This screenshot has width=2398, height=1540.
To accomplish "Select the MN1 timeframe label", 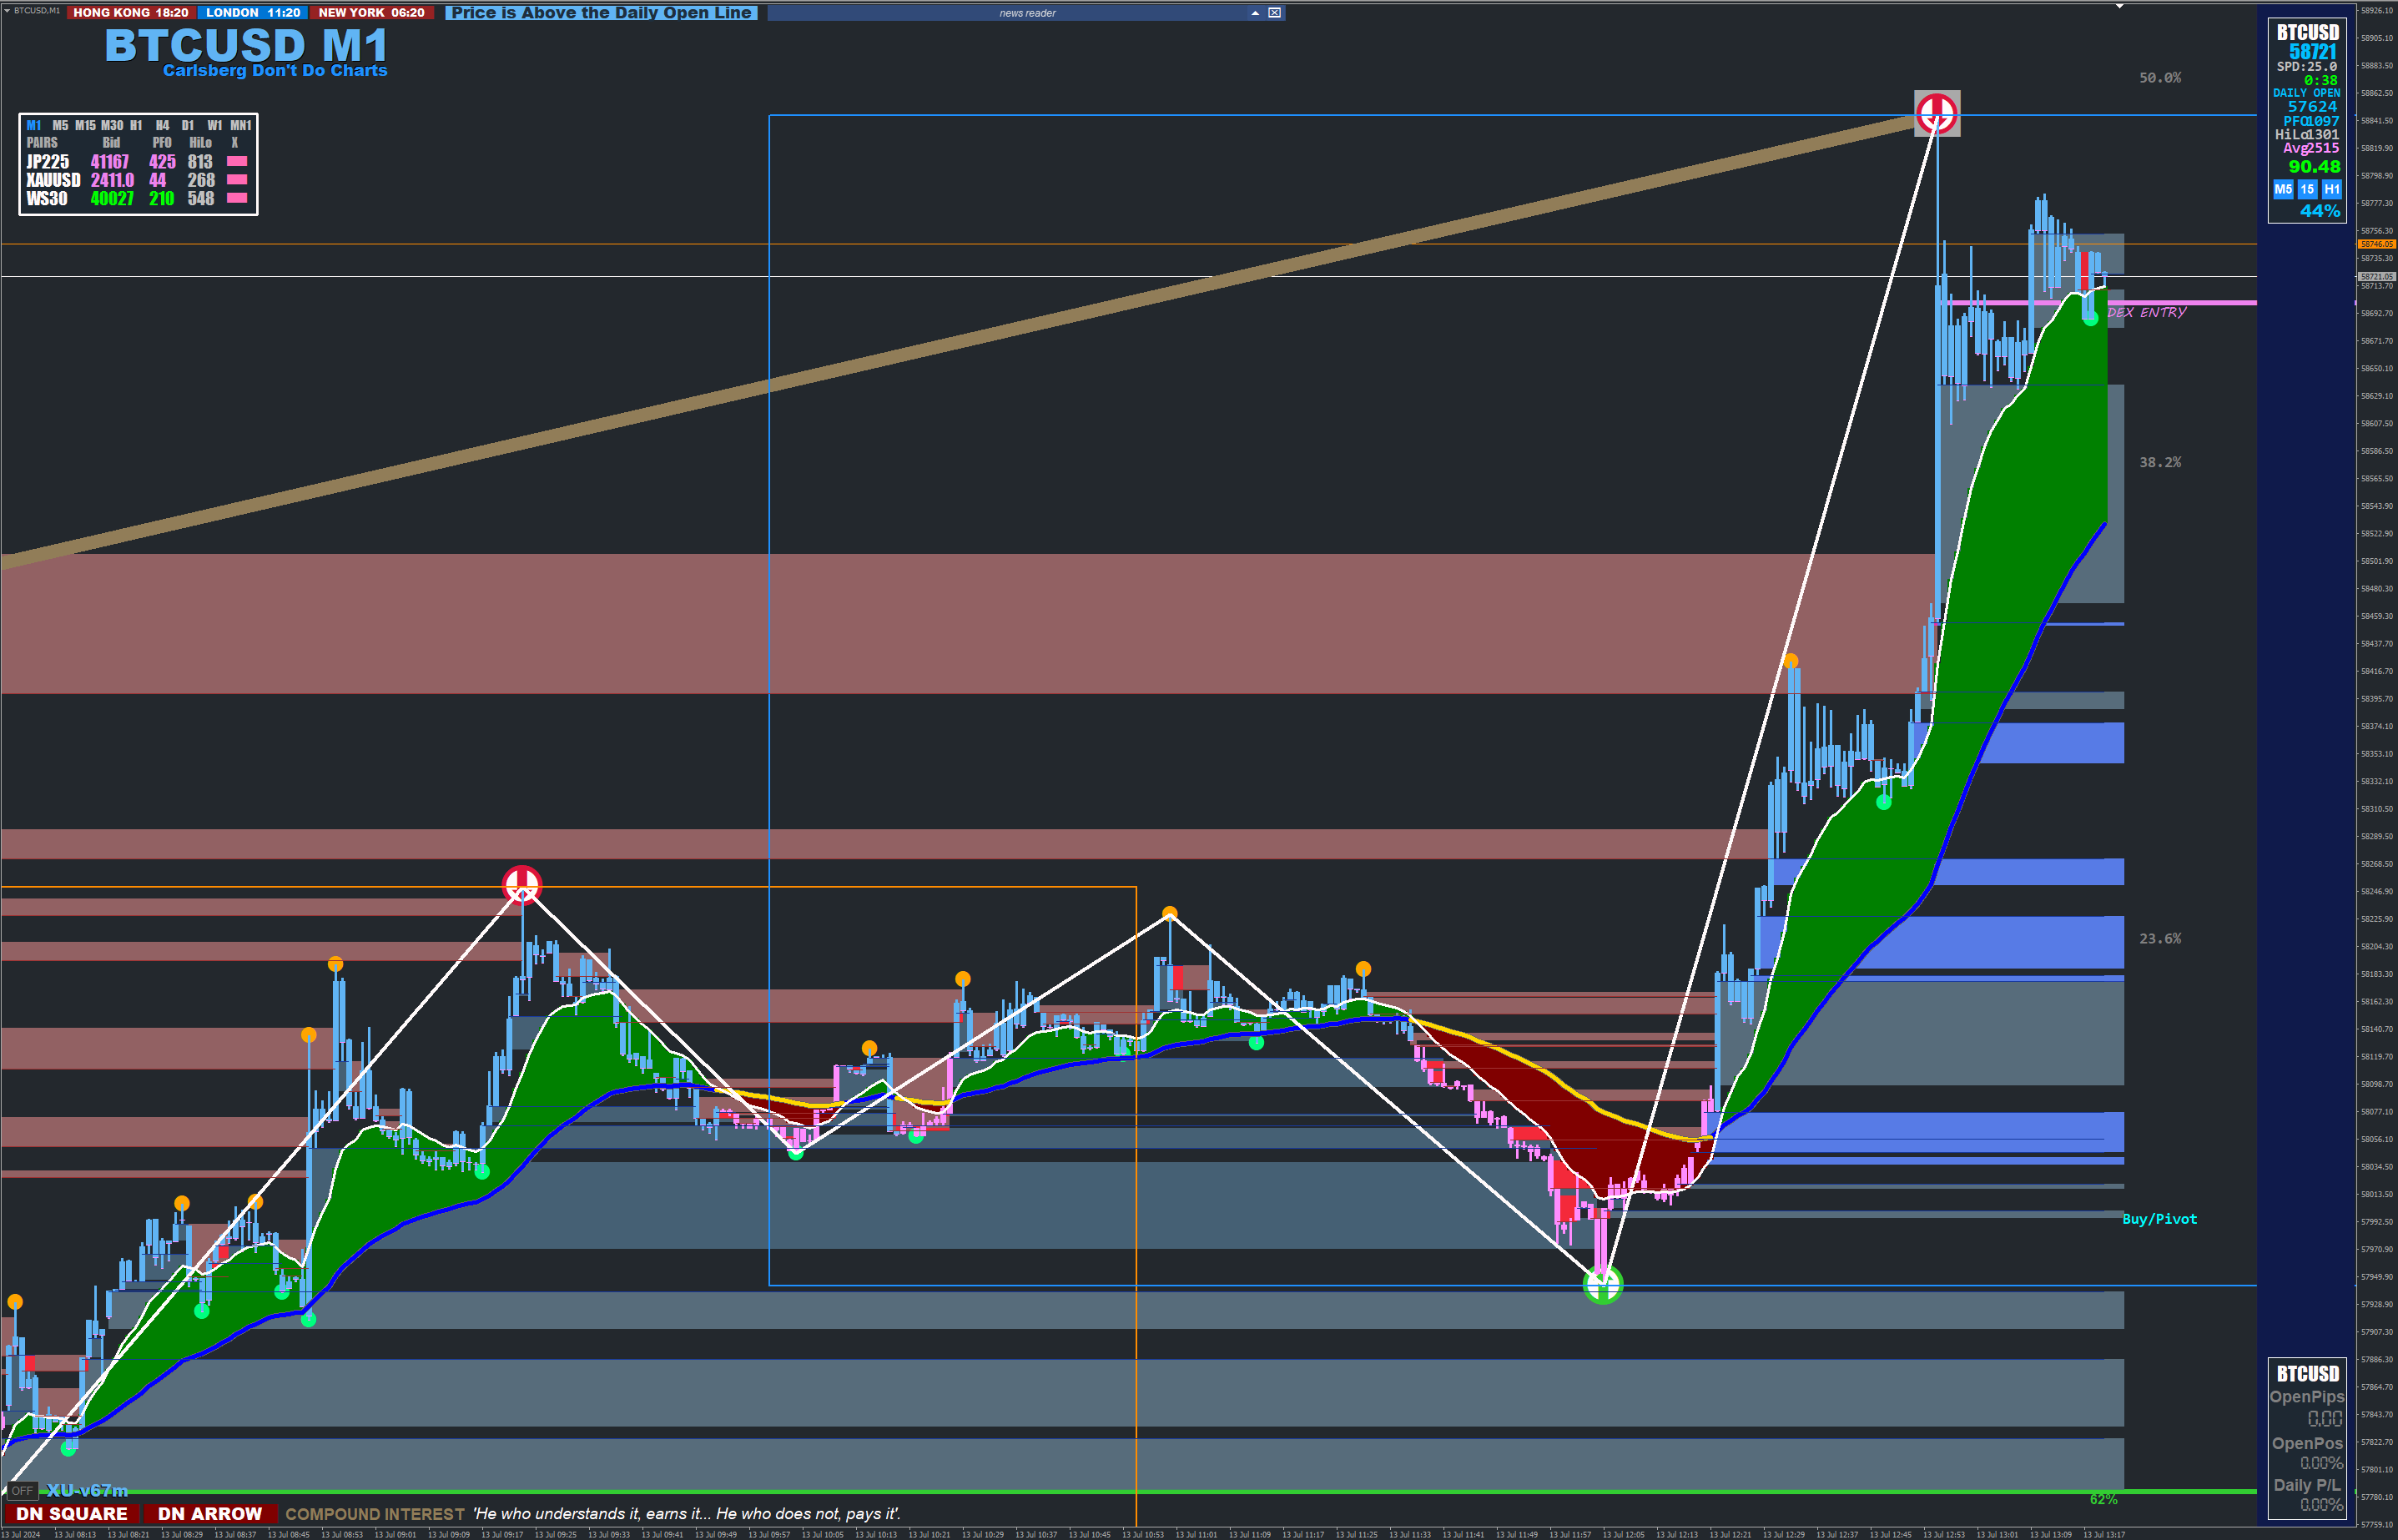I will click(241, 126).
